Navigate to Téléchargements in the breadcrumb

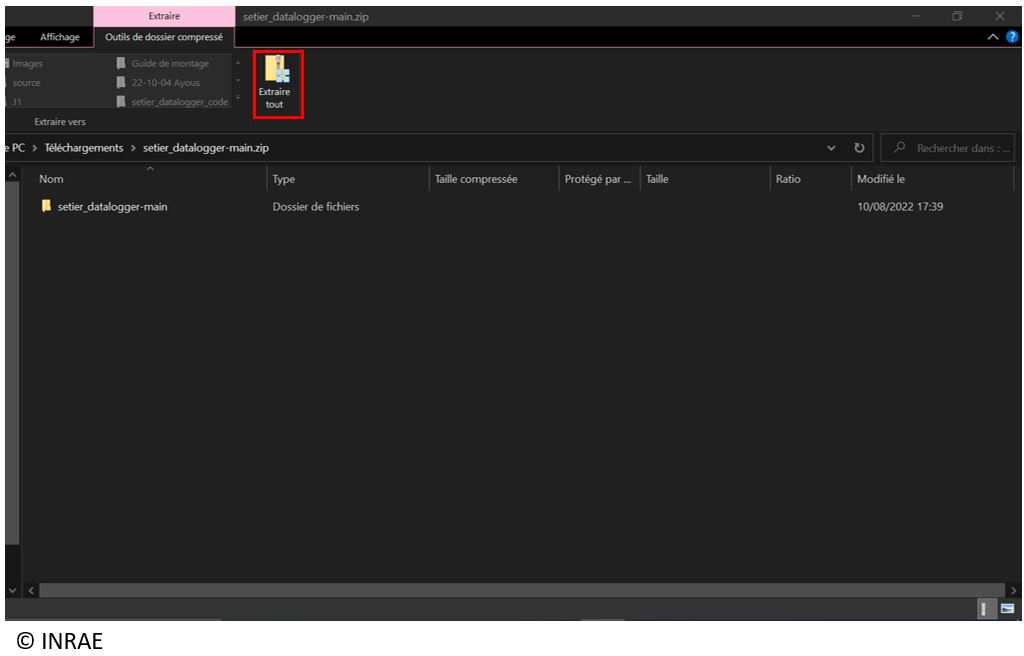click(x=84, y=148)
